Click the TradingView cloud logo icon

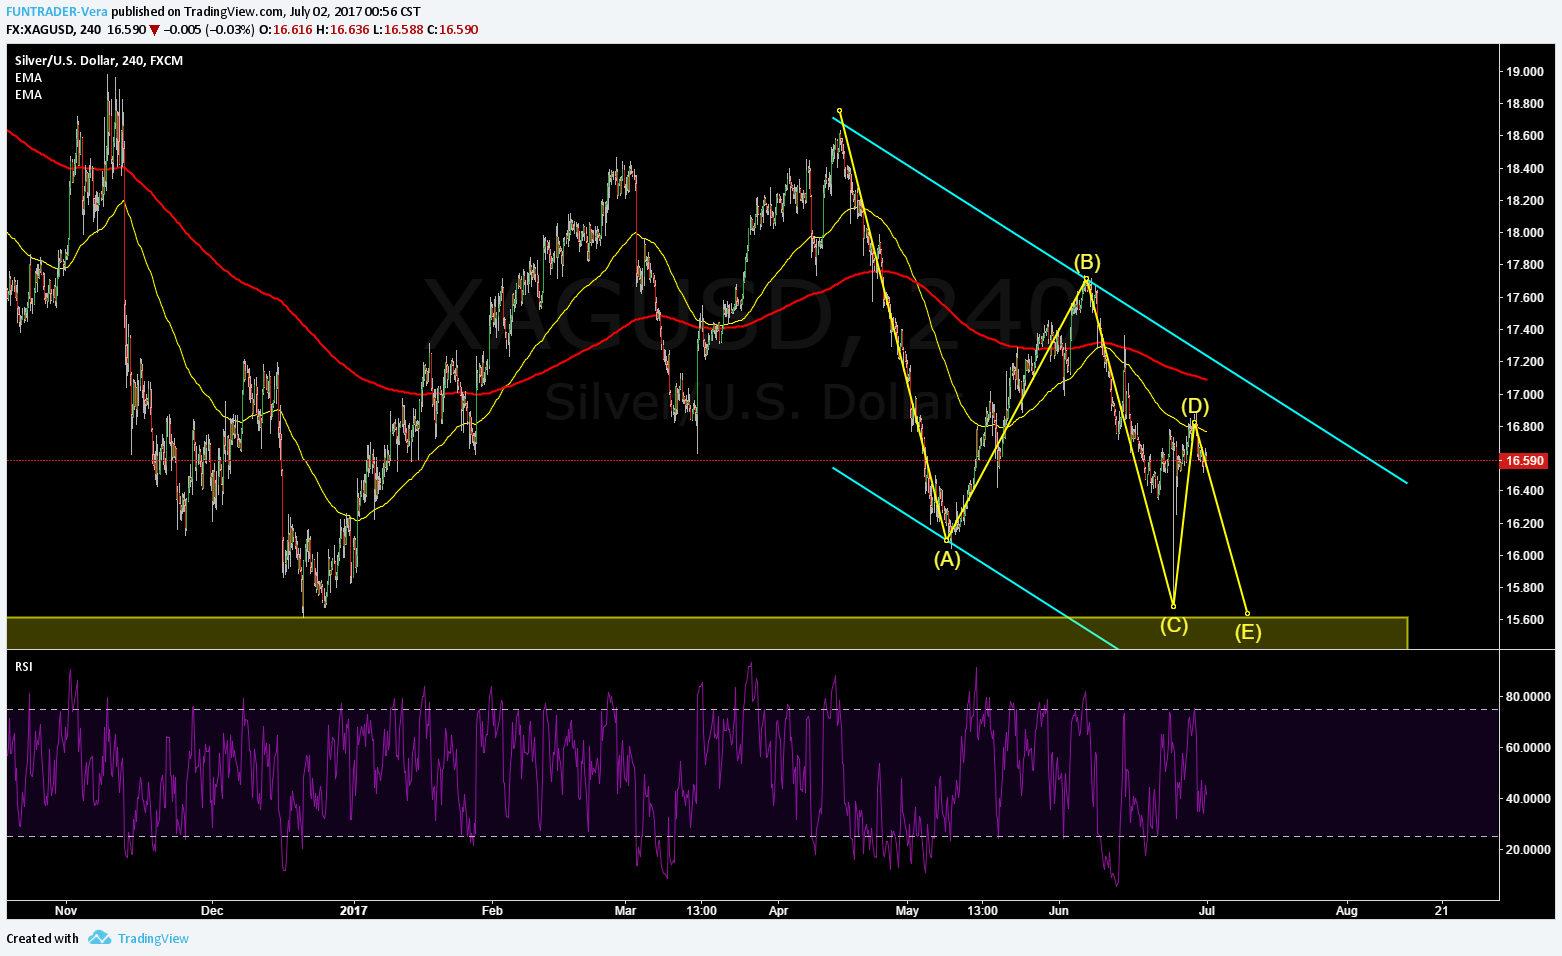click(99, 938)
